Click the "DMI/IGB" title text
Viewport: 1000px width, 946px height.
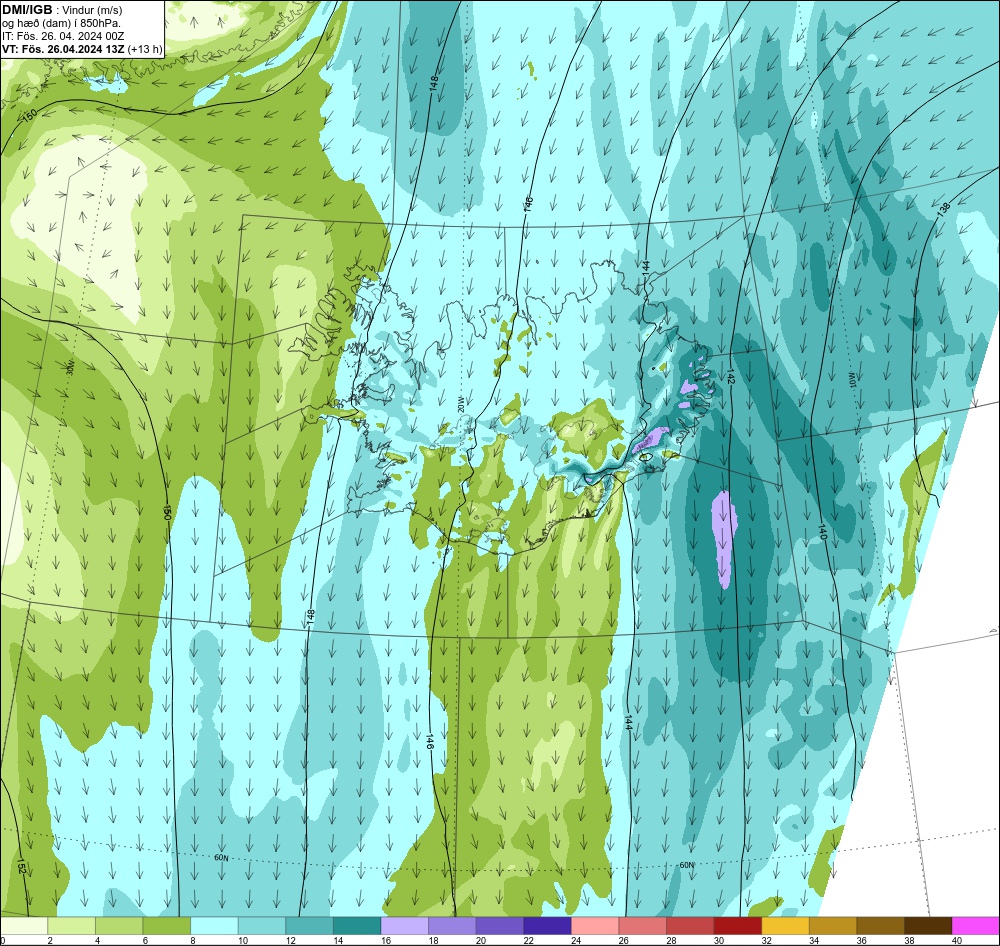click(x=27, y=10)
